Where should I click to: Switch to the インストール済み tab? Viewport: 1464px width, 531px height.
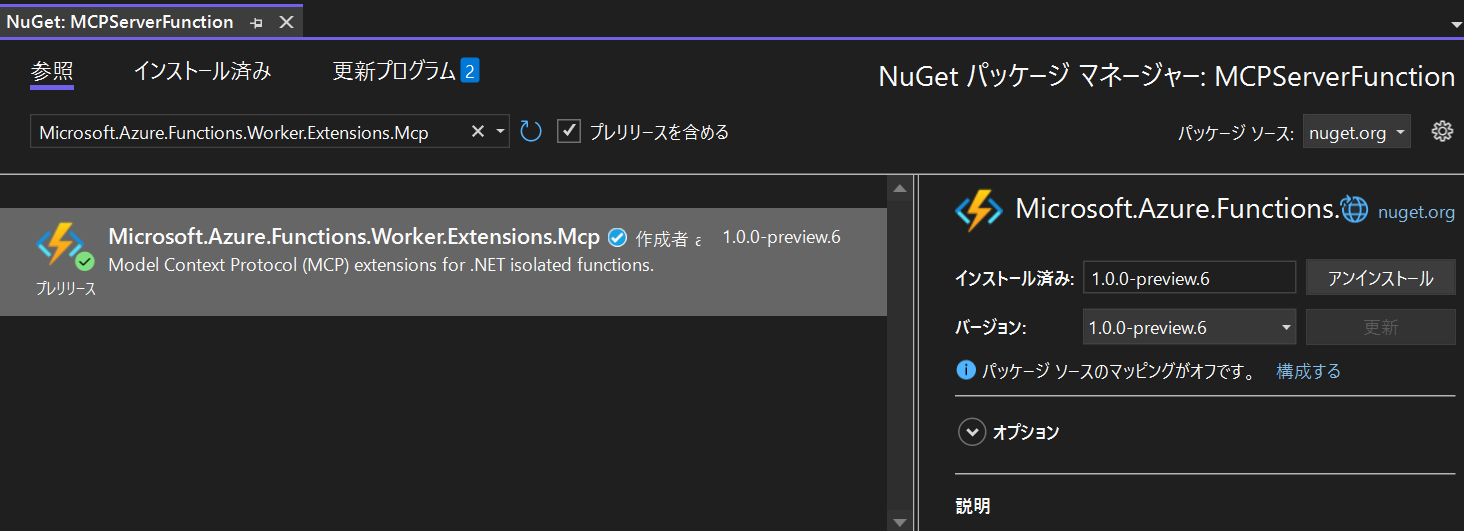[x=202, y=71]
